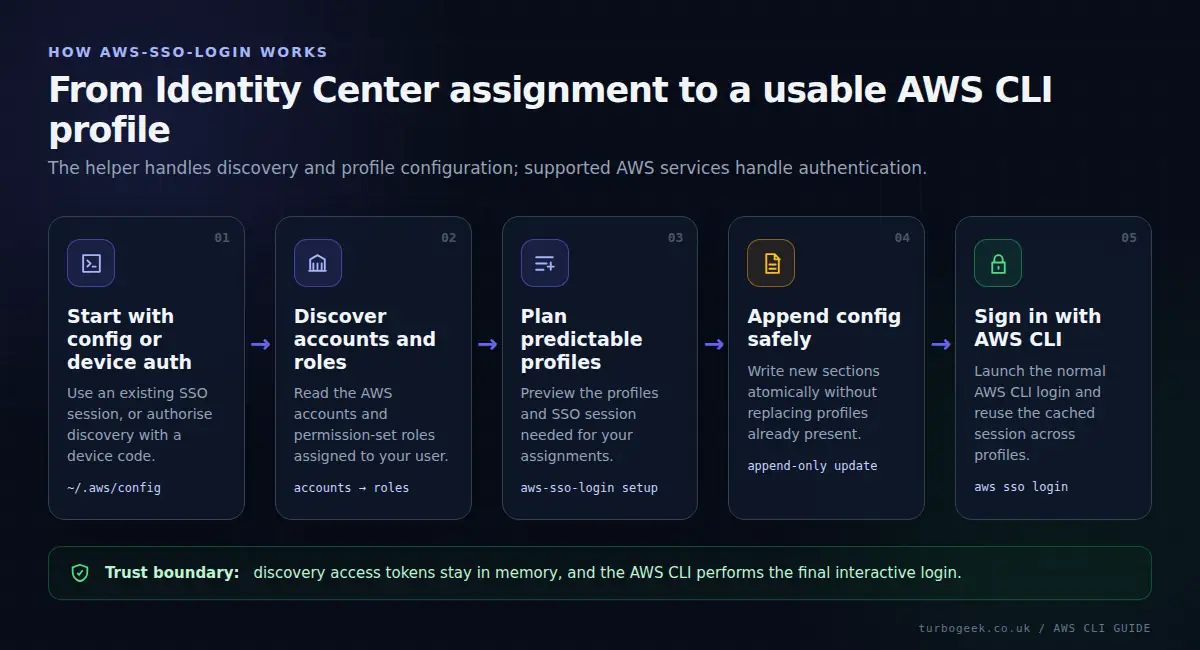The image size is (1200, 650).
Task: Click the 'append-only update' code text
Action: click(x=812, y=466)
